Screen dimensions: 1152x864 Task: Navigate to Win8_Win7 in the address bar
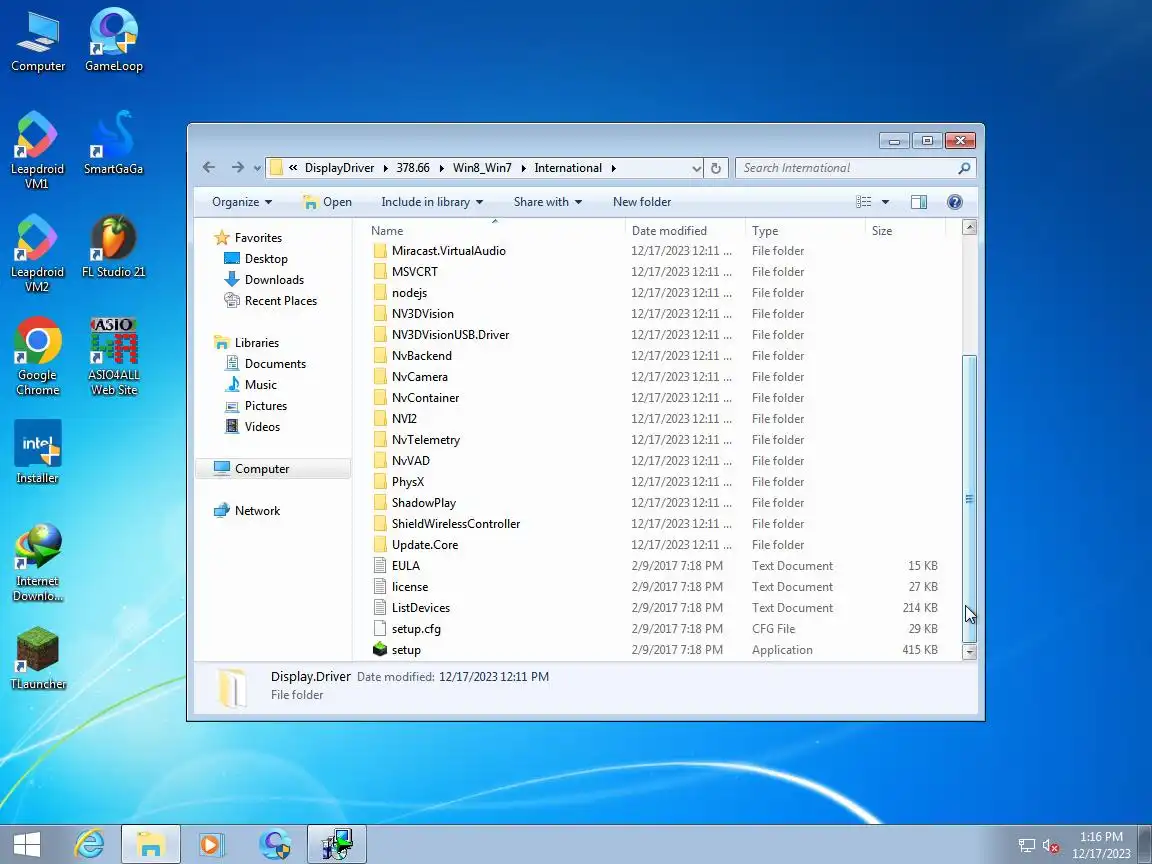482,168
